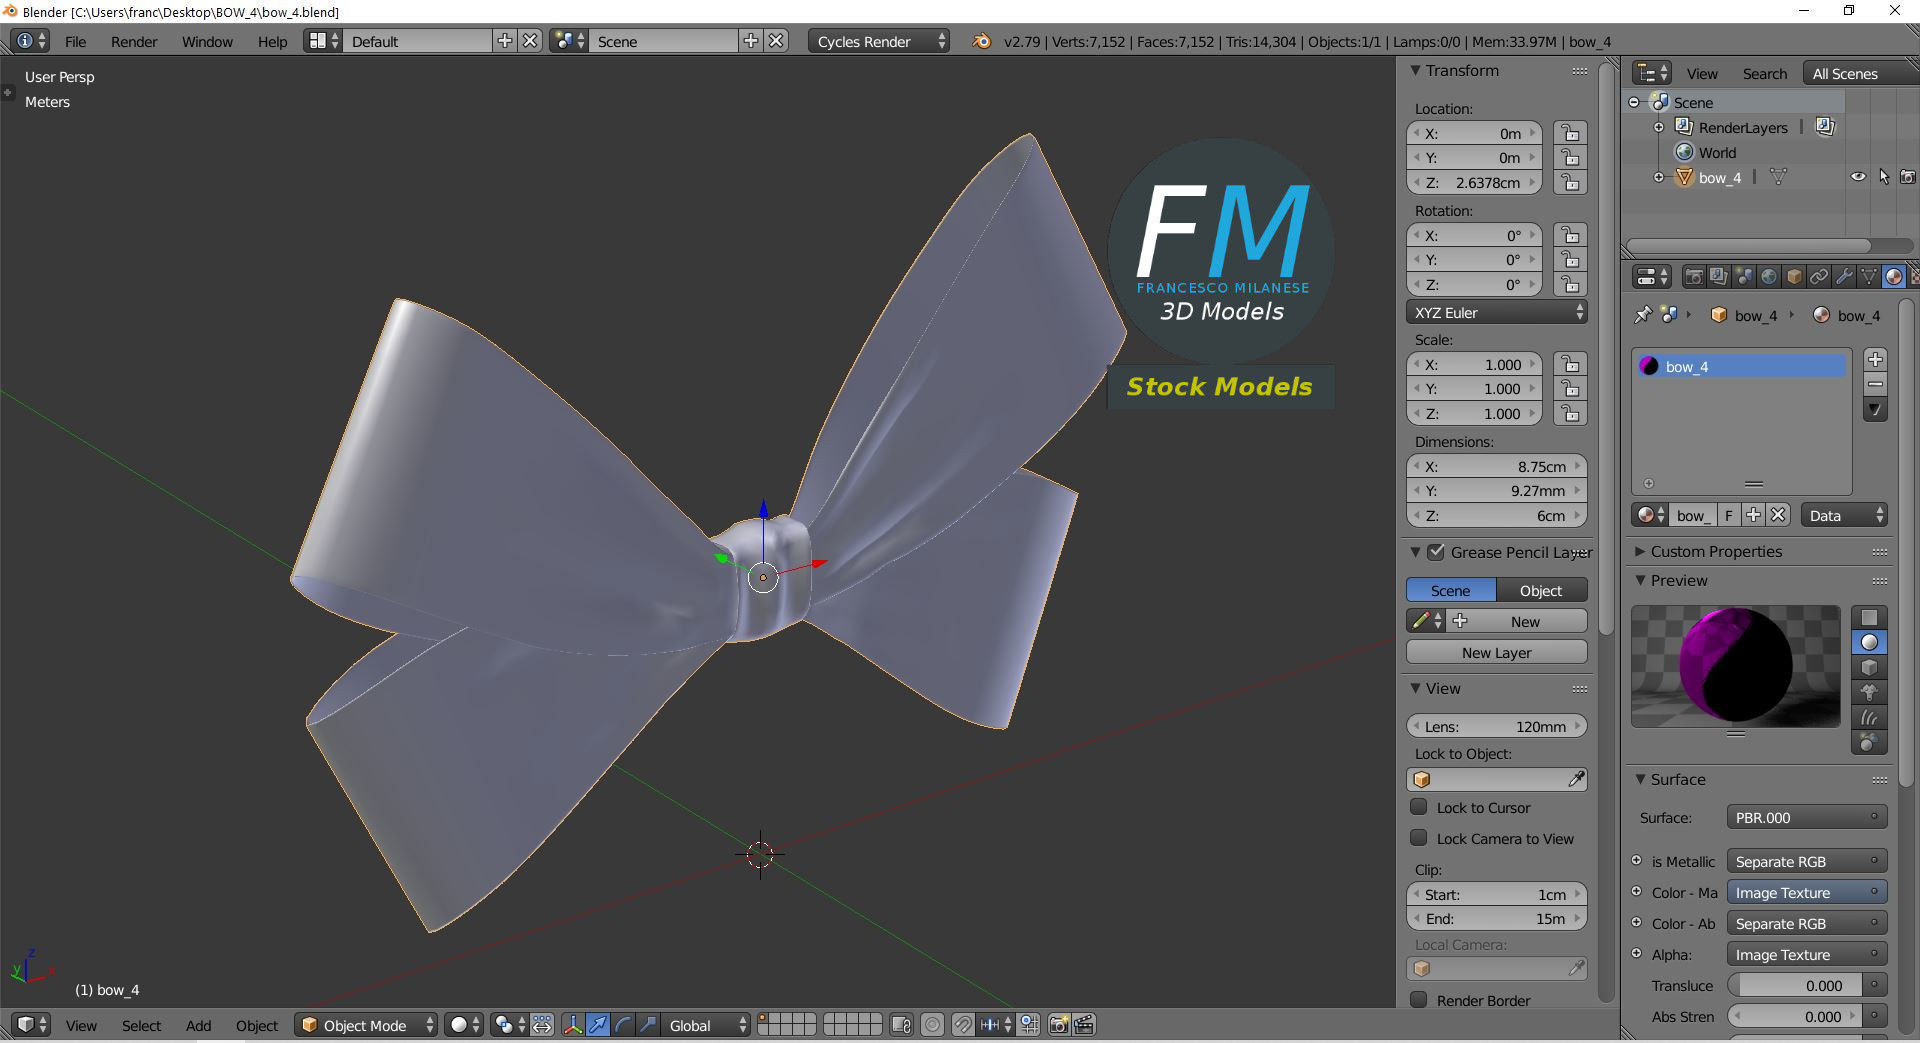Click the manipulate center points icon
1920x1043 pixels.
542,1025
